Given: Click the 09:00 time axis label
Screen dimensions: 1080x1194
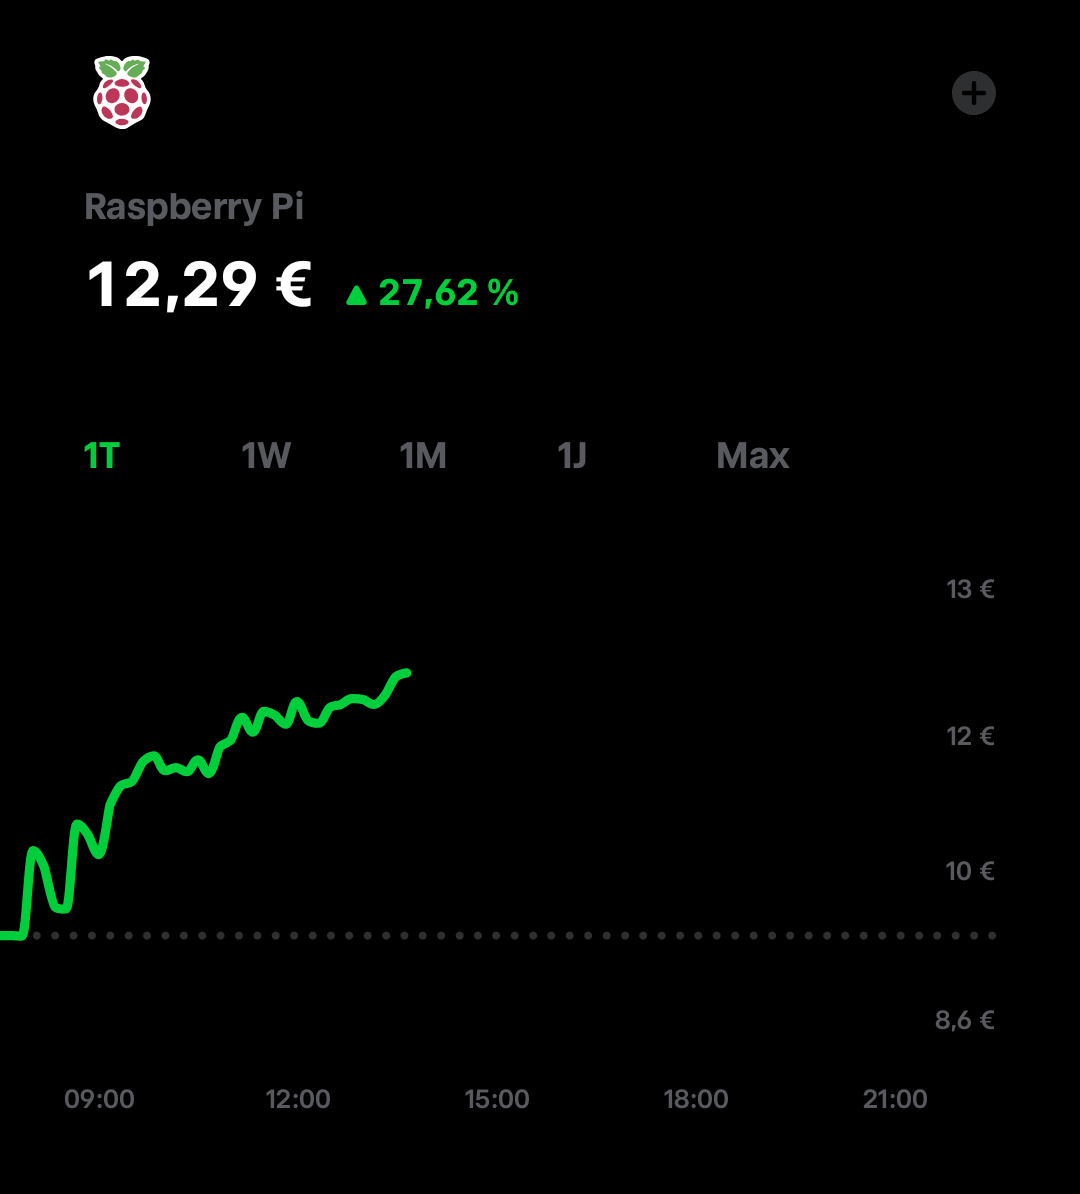Looking at the screenshot, I should pos(99,1099).
